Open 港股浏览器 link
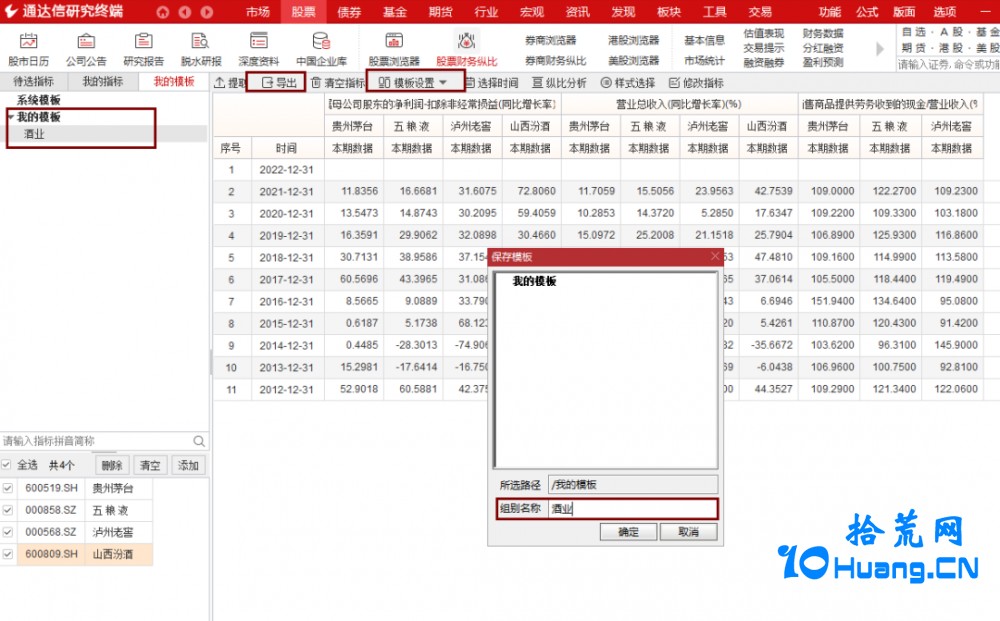1000x621 pixels. pos(633,40)
